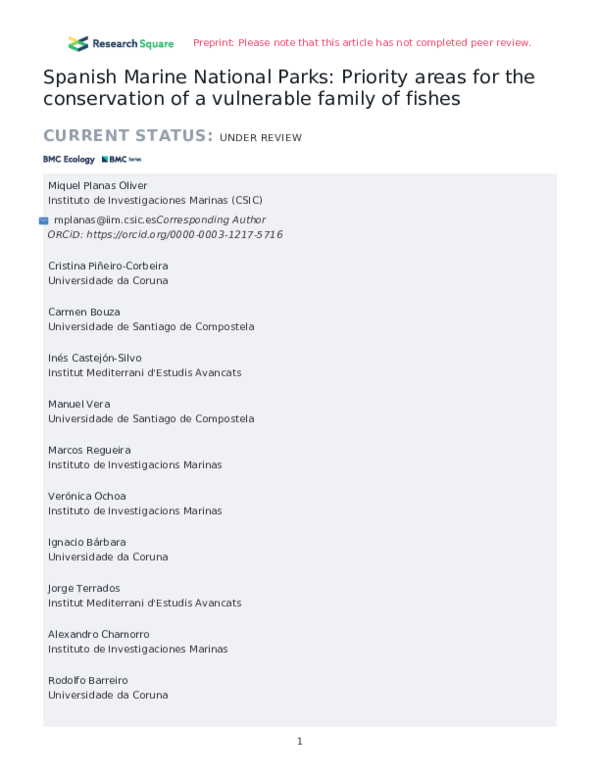Select author name Cristina Piñeiro-Corbeira
600x776 pixels.
[108, 266]
